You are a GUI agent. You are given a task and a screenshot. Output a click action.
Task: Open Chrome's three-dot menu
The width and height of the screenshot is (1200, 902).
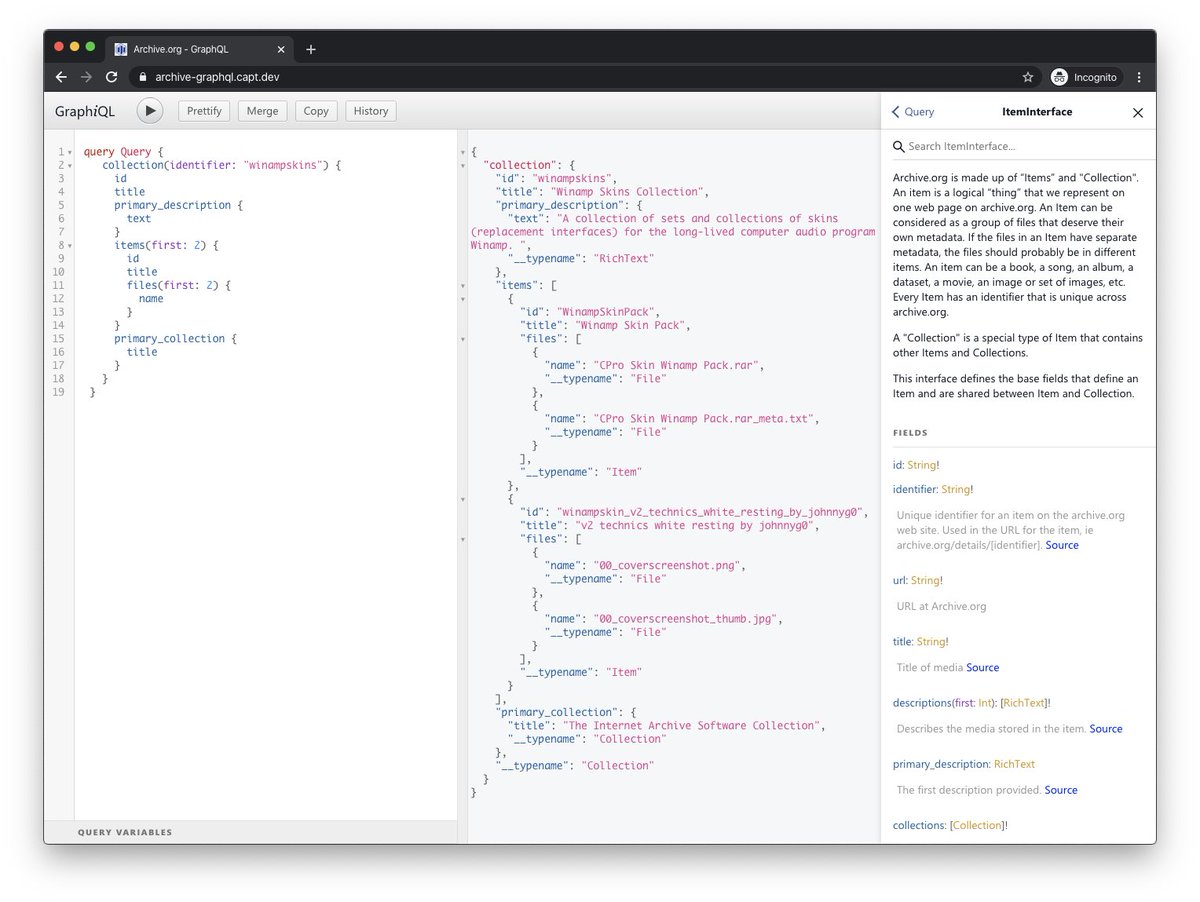coord(1138,77)
